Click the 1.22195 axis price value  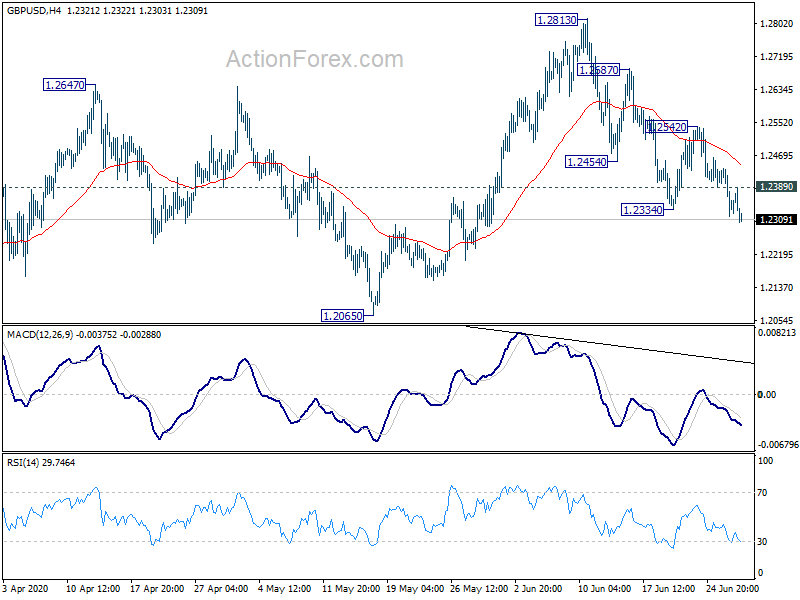[x=777, y=255]
